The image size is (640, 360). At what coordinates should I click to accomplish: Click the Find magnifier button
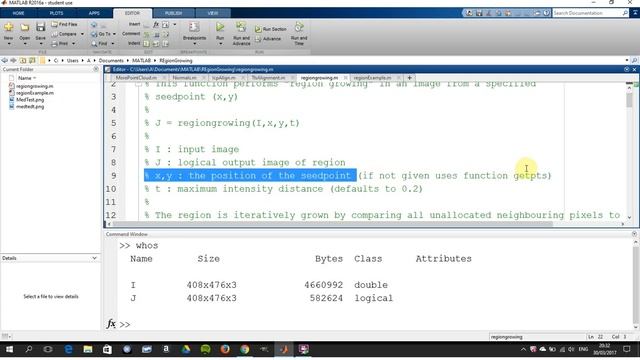[x=99, y=43]
